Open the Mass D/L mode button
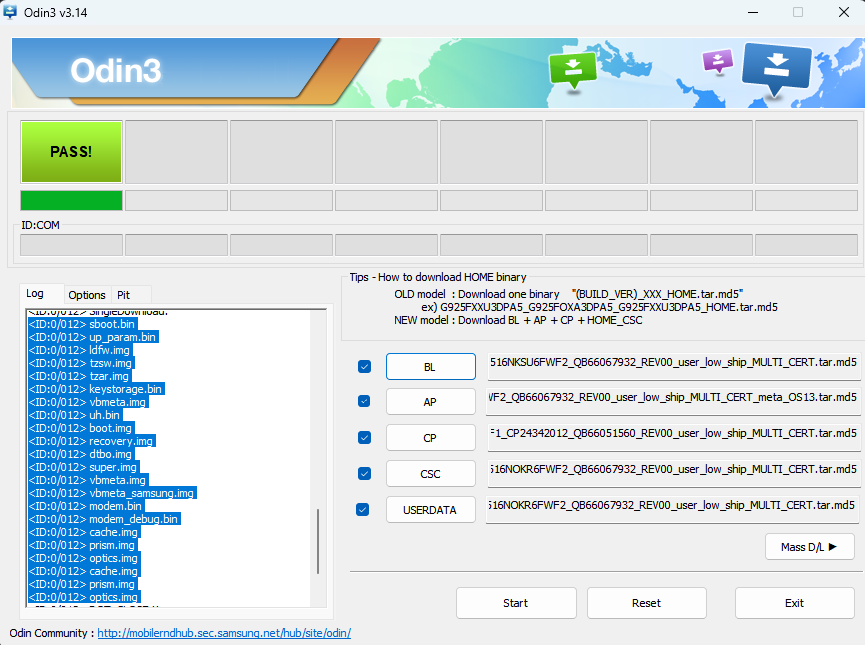865x645 pixels. pos(809,546)
